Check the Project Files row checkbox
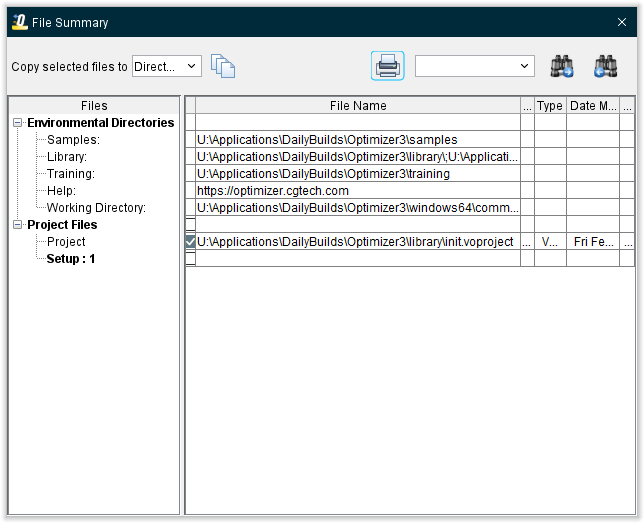The image size is (644, 523). click(x=190, y=224)
